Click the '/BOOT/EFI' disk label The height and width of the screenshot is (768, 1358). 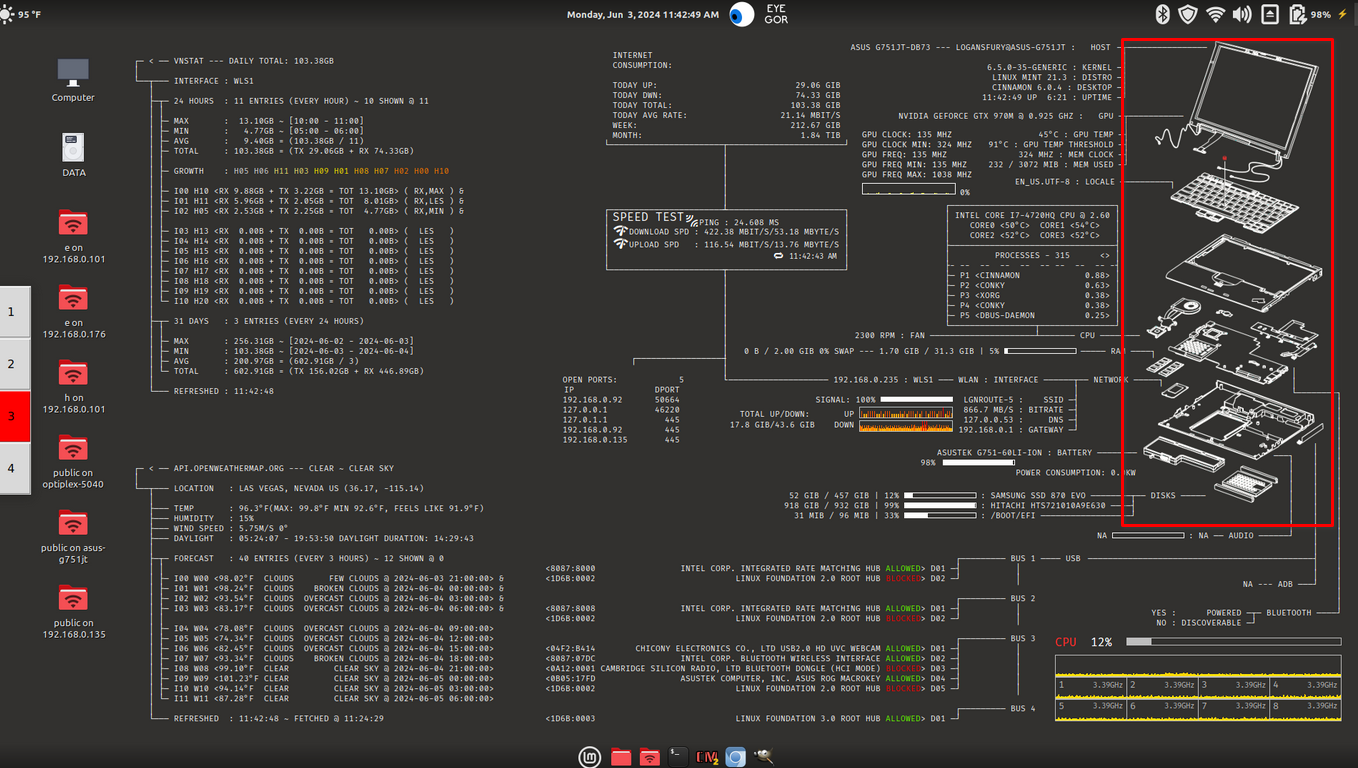click(x=1012, y=515)
